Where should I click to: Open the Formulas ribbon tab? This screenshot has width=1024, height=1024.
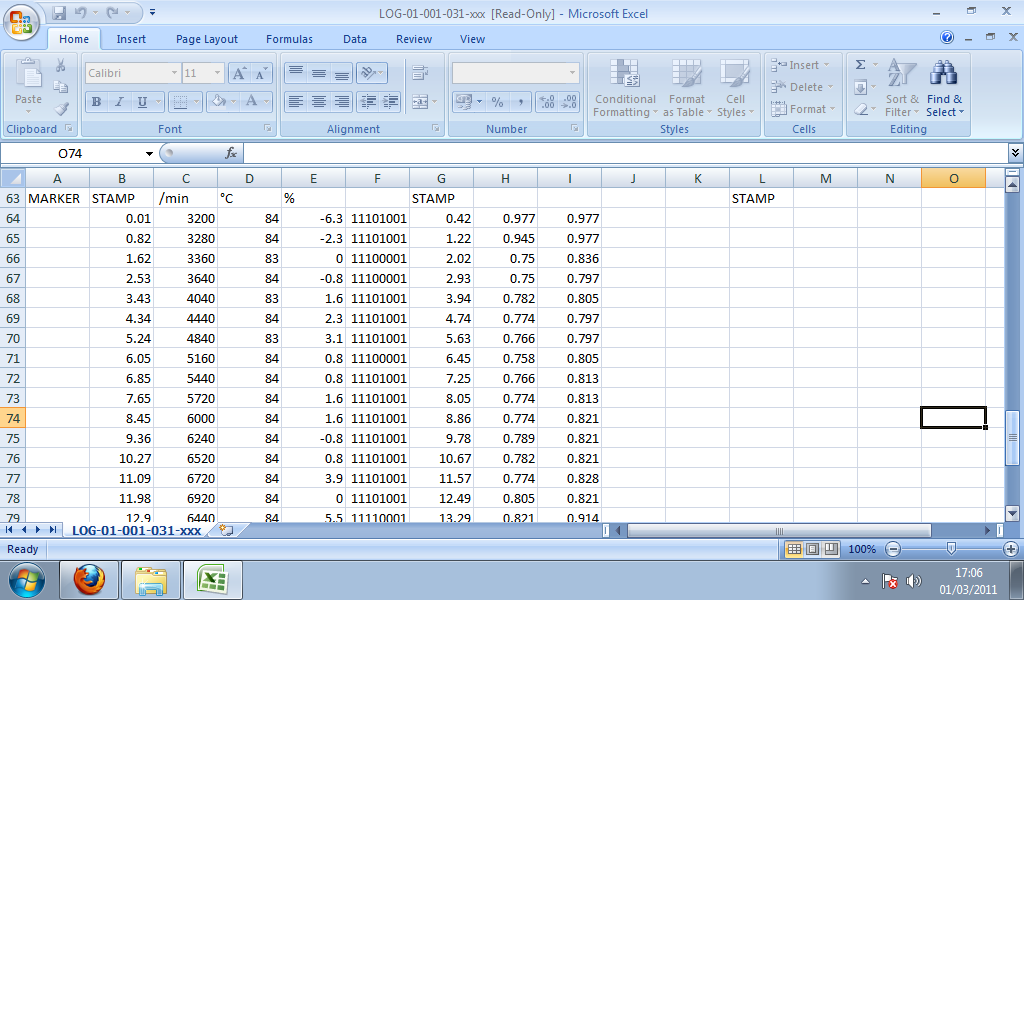tap(289, 39)
